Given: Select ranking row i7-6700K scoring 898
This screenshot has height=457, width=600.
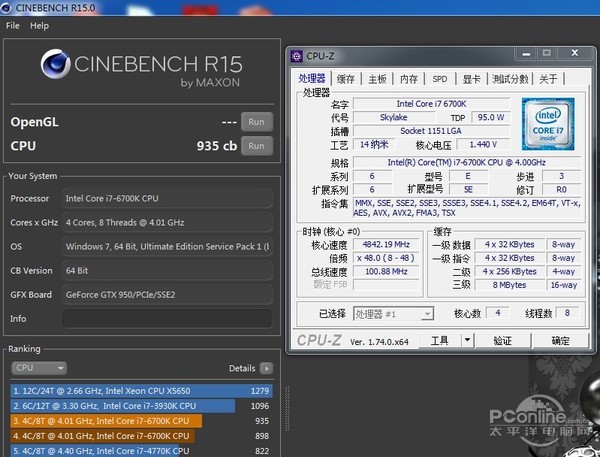Looking at the screenshot, I should tap(141, 436).
